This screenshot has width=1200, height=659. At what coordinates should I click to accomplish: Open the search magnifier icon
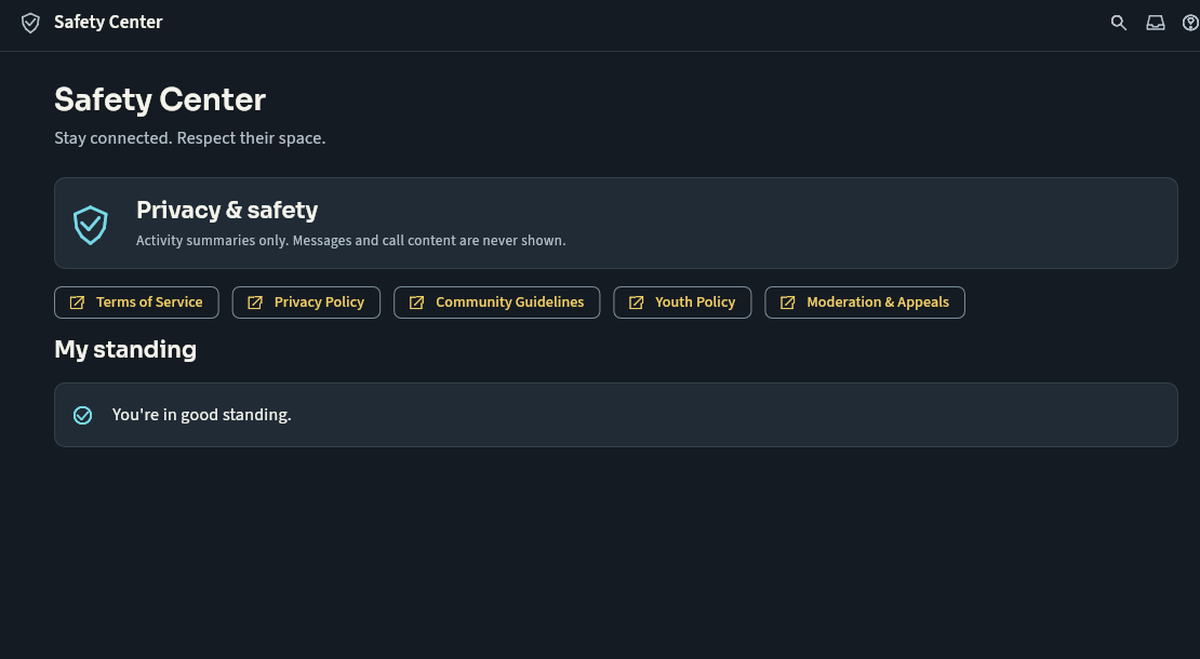[1119, 23]
